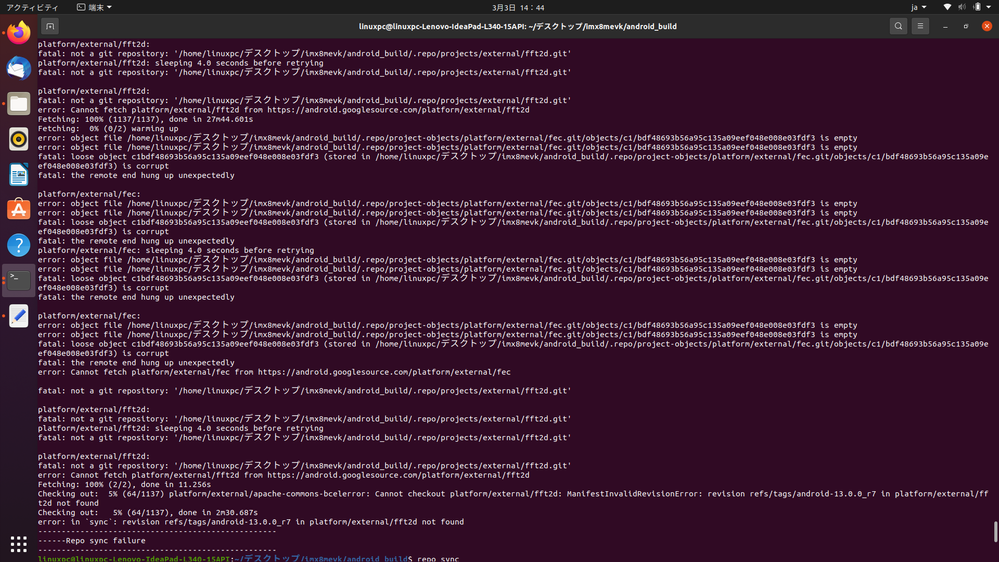
Task: Click the Activities (アクティビティ) button
Action: (32, 7)
